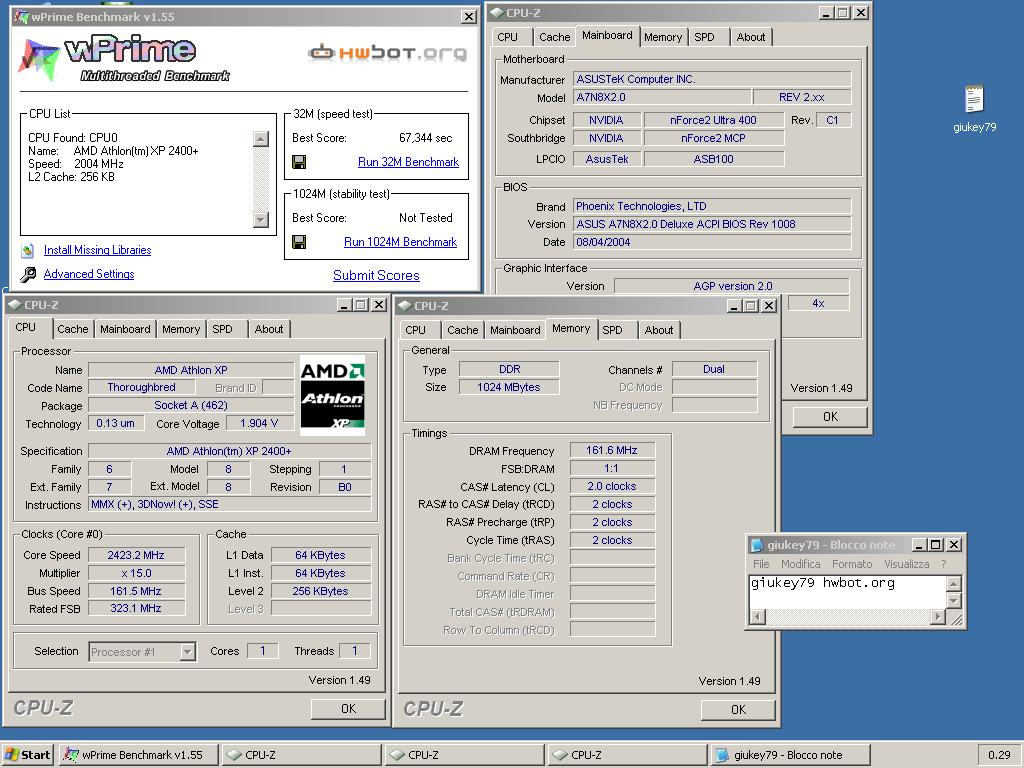Image resolution: width=1024 pixels, height=768 pixels.
Task: Click the Code Name value Thoroughbred
Action: tap(142, 387)
